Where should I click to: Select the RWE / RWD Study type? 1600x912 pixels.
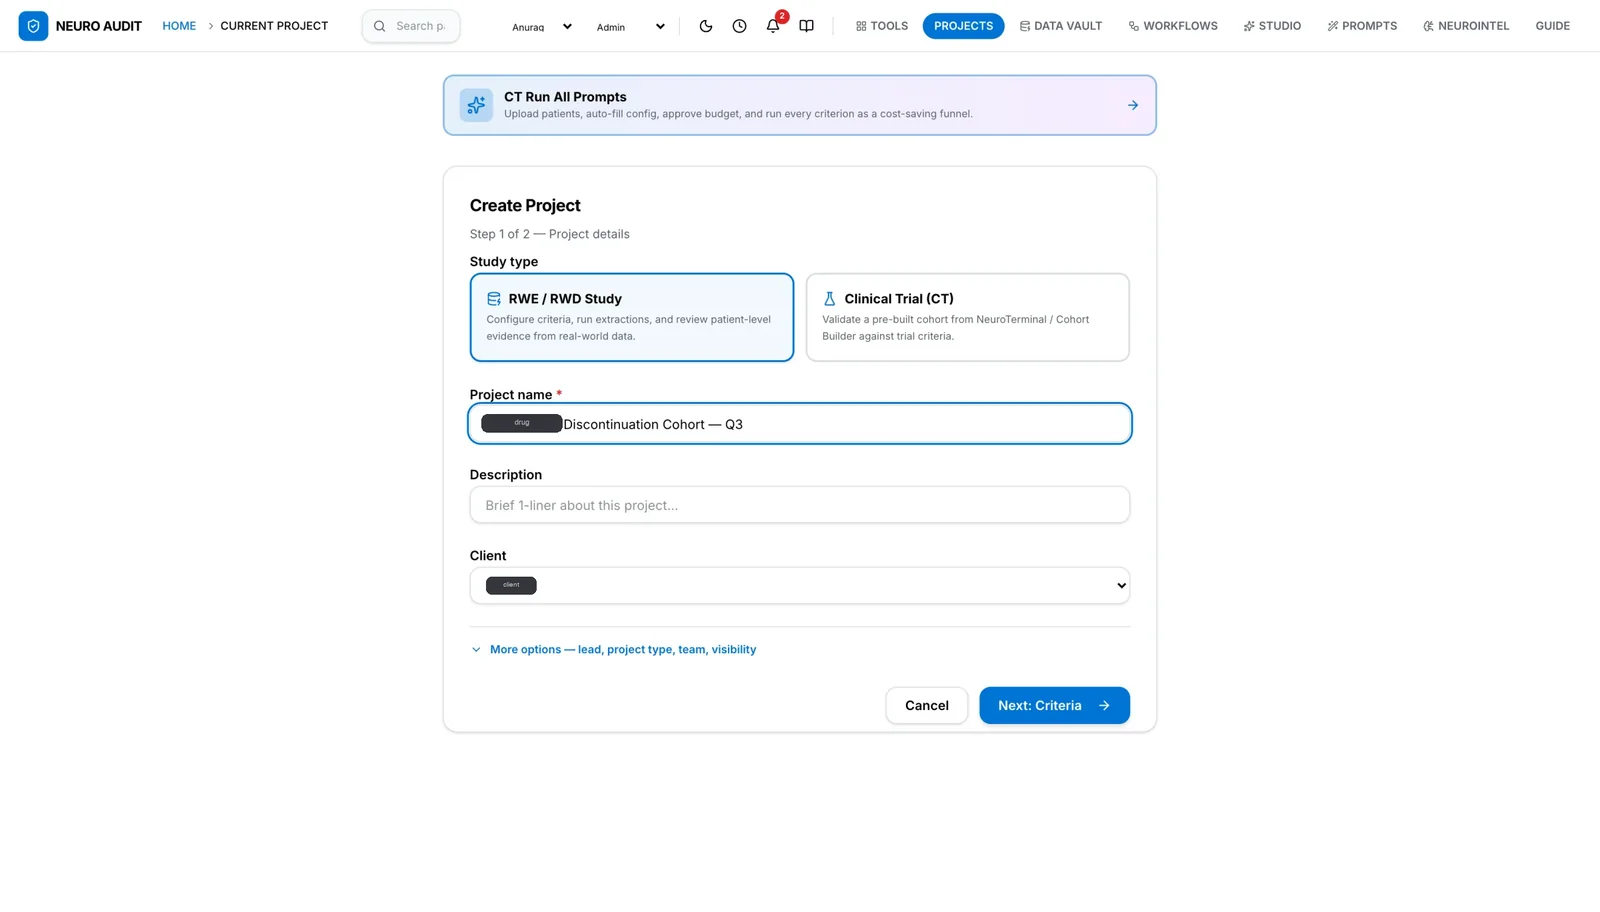(632, 317)
